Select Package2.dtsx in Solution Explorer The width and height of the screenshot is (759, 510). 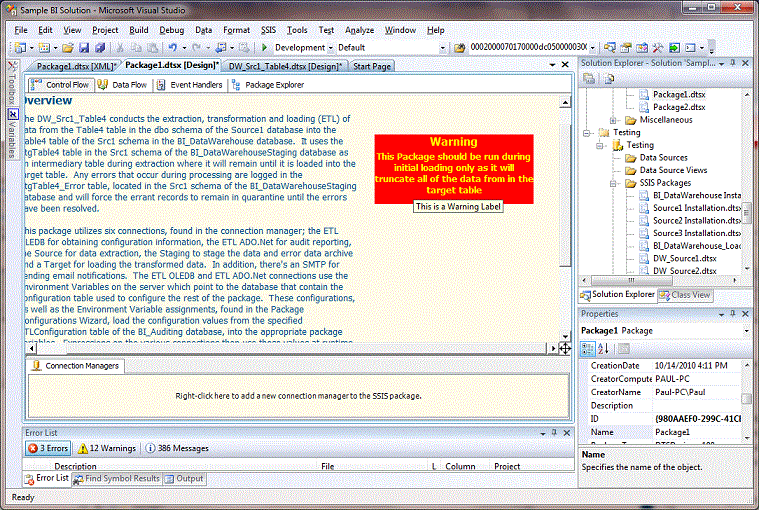pos(679,107)
